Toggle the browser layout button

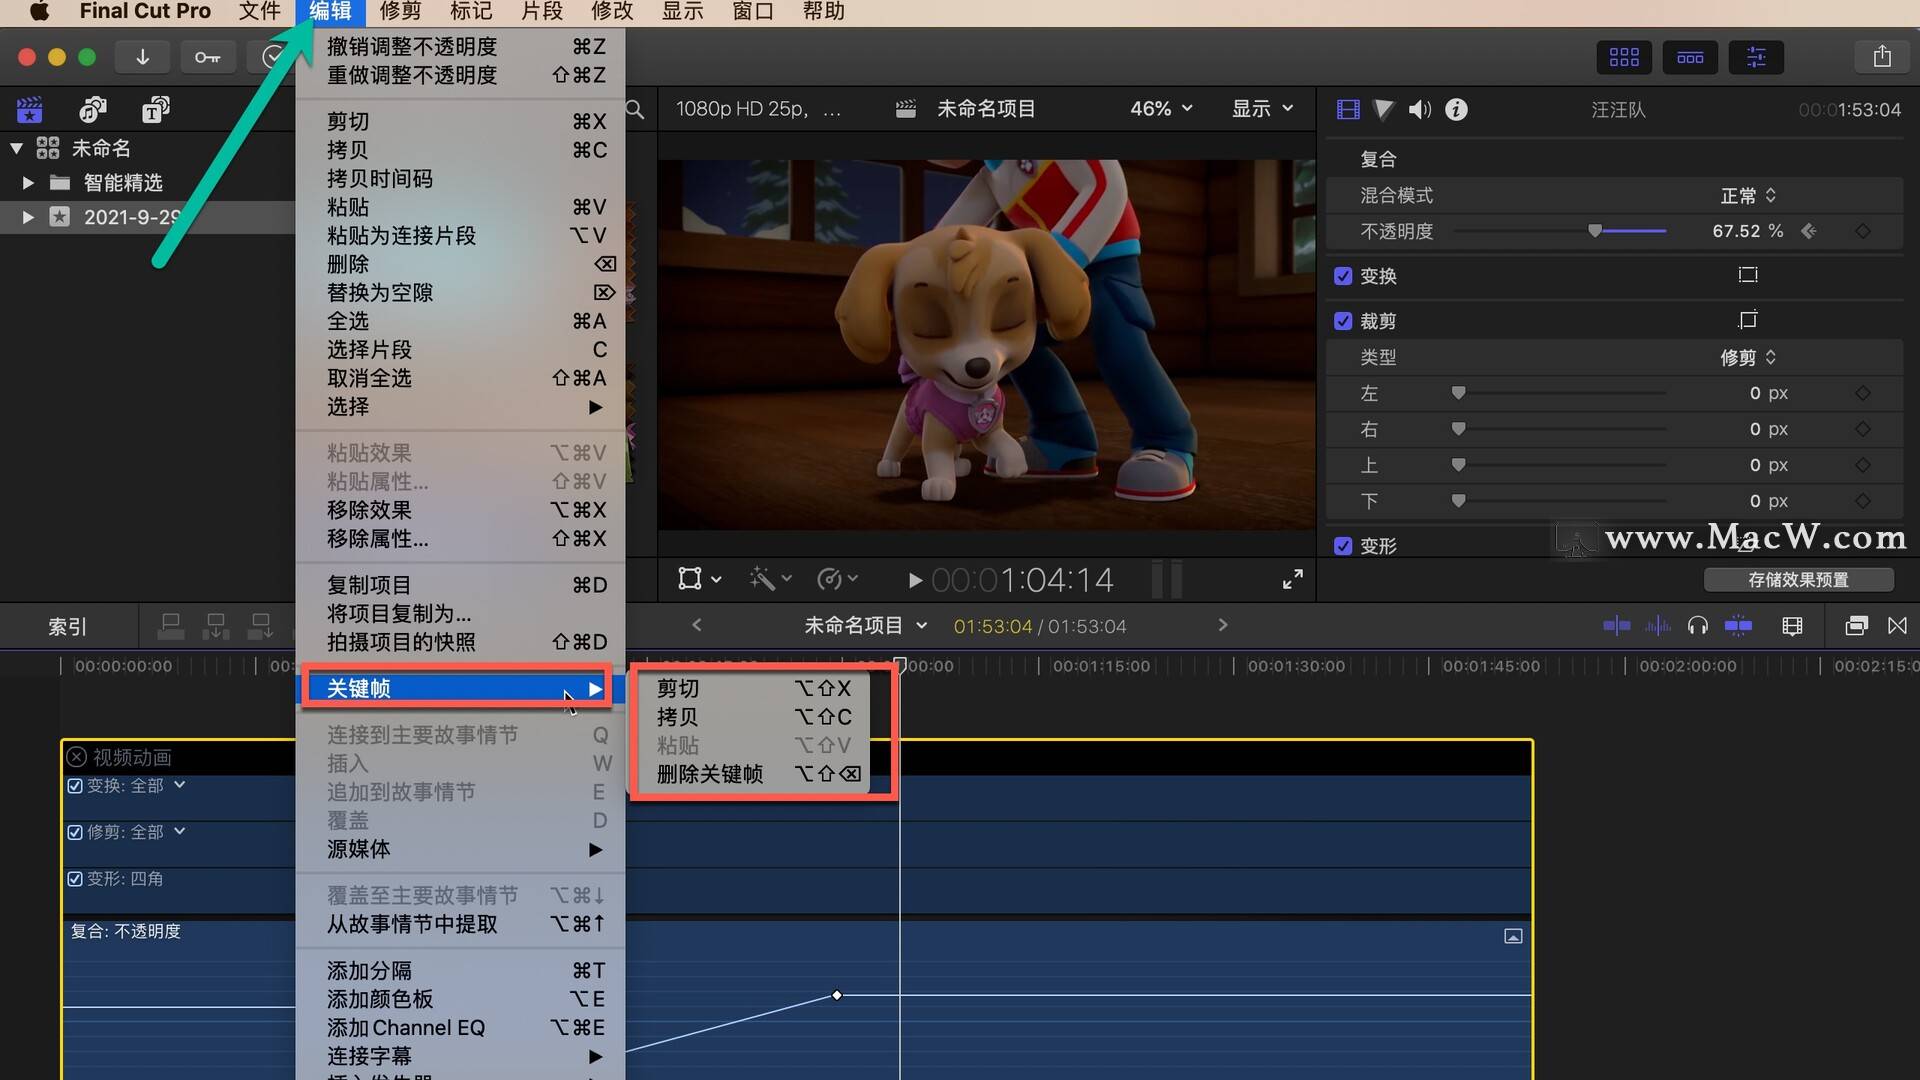(1624, 57)
